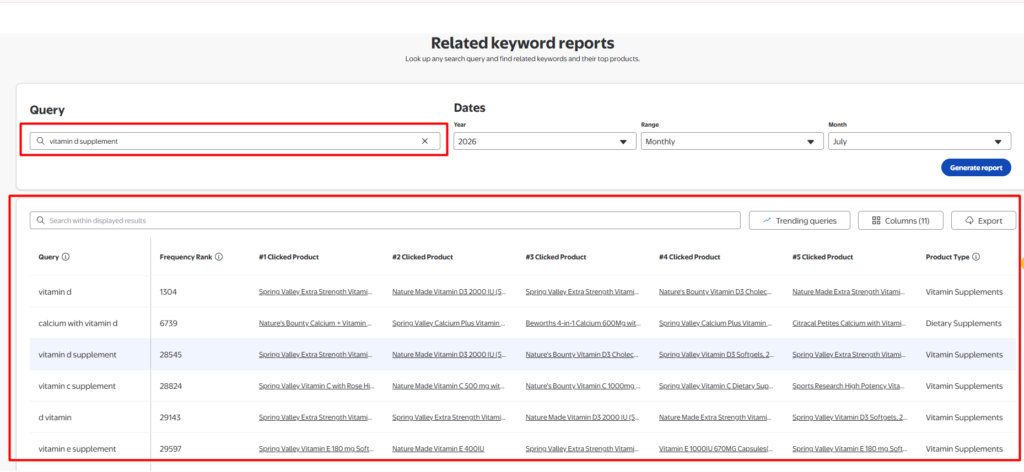Open Nature's Bounty Vitamin C 1000mg link
Viewport: 1024px width, 472px height.
(x=583, y=386)
